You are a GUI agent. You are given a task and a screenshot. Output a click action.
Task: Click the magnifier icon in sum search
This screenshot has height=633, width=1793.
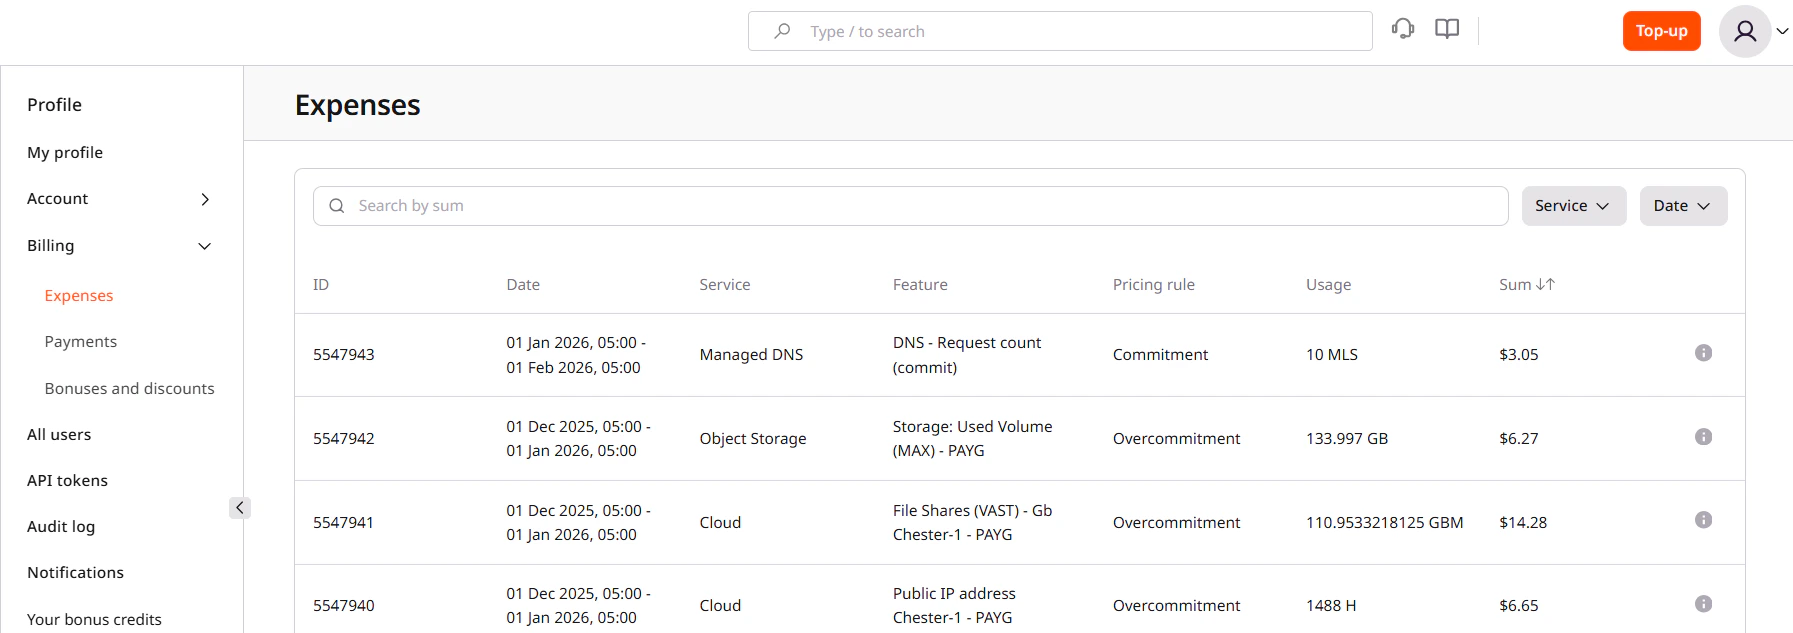pyautogui.click(x=337, y=205)
